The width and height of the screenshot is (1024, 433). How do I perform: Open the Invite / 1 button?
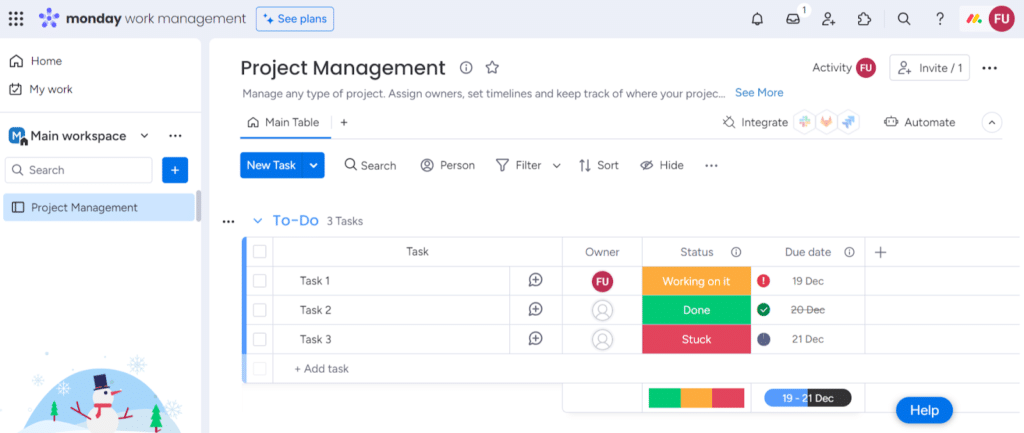[x=930, y=68]
